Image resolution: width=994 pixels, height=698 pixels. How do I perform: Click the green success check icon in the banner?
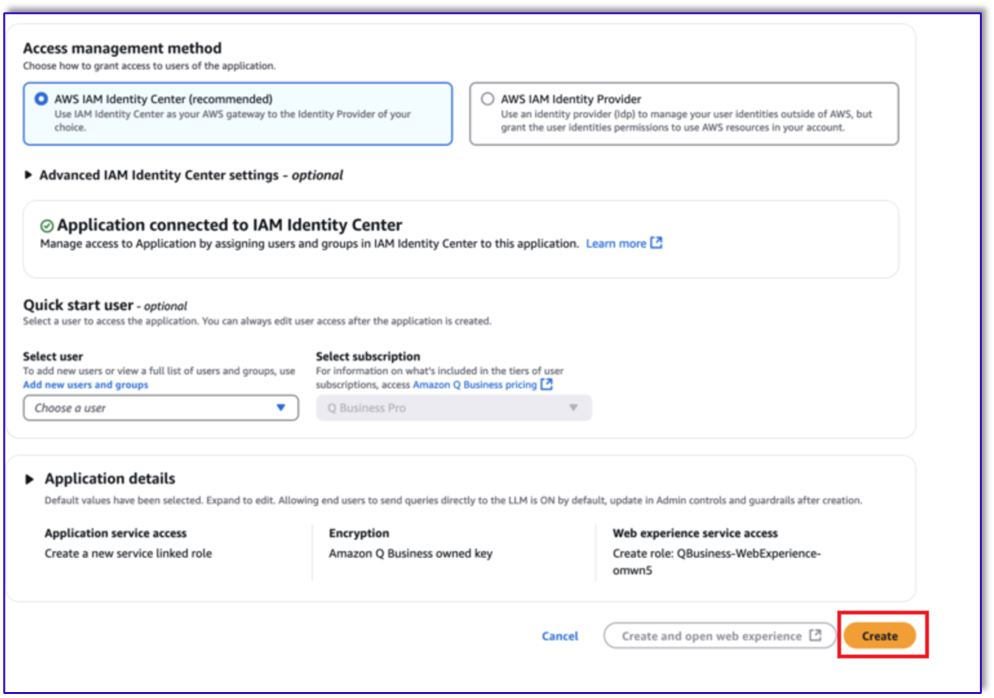coord(46,224)
